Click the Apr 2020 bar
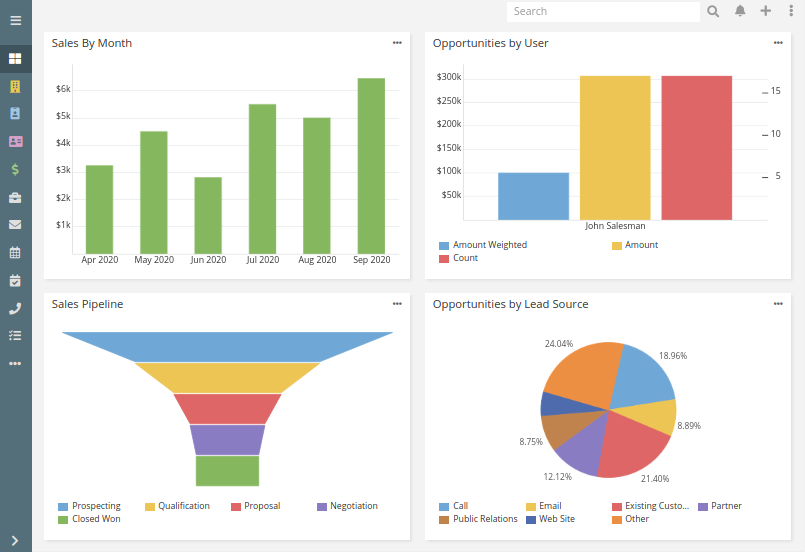805x552 pixels. point(100,210)
